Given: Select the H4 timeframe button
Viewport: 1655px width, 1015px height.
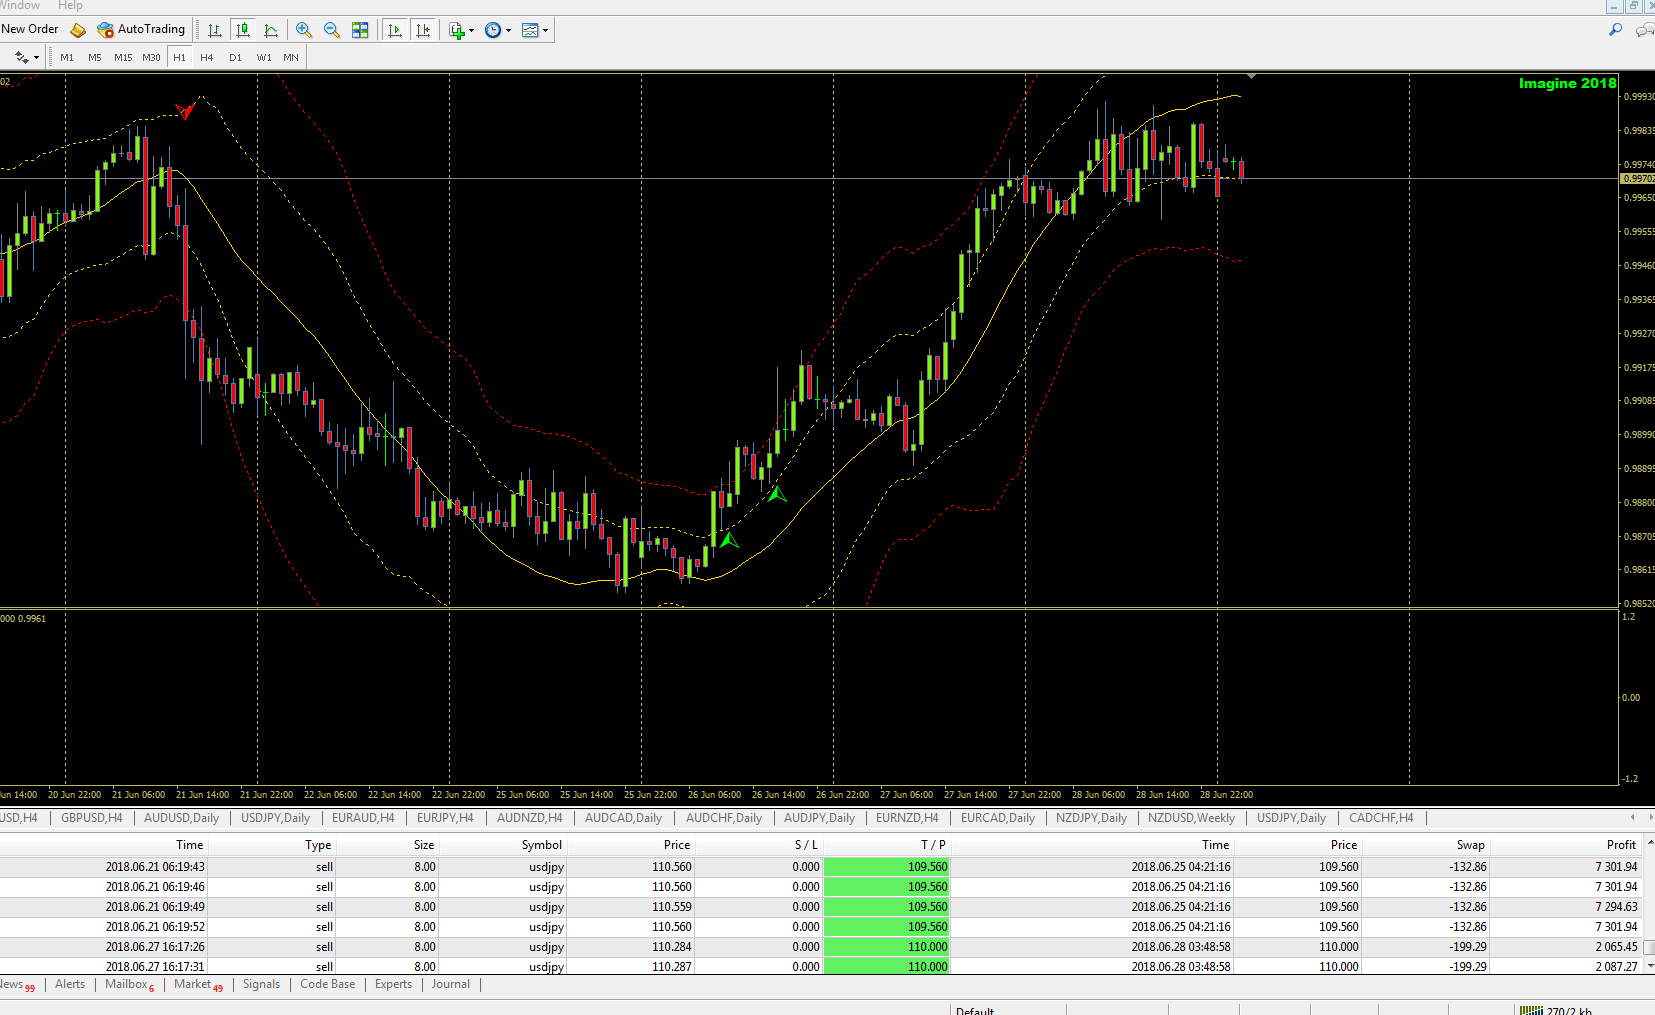Looking at the screenshot, I should pos(207,57).
